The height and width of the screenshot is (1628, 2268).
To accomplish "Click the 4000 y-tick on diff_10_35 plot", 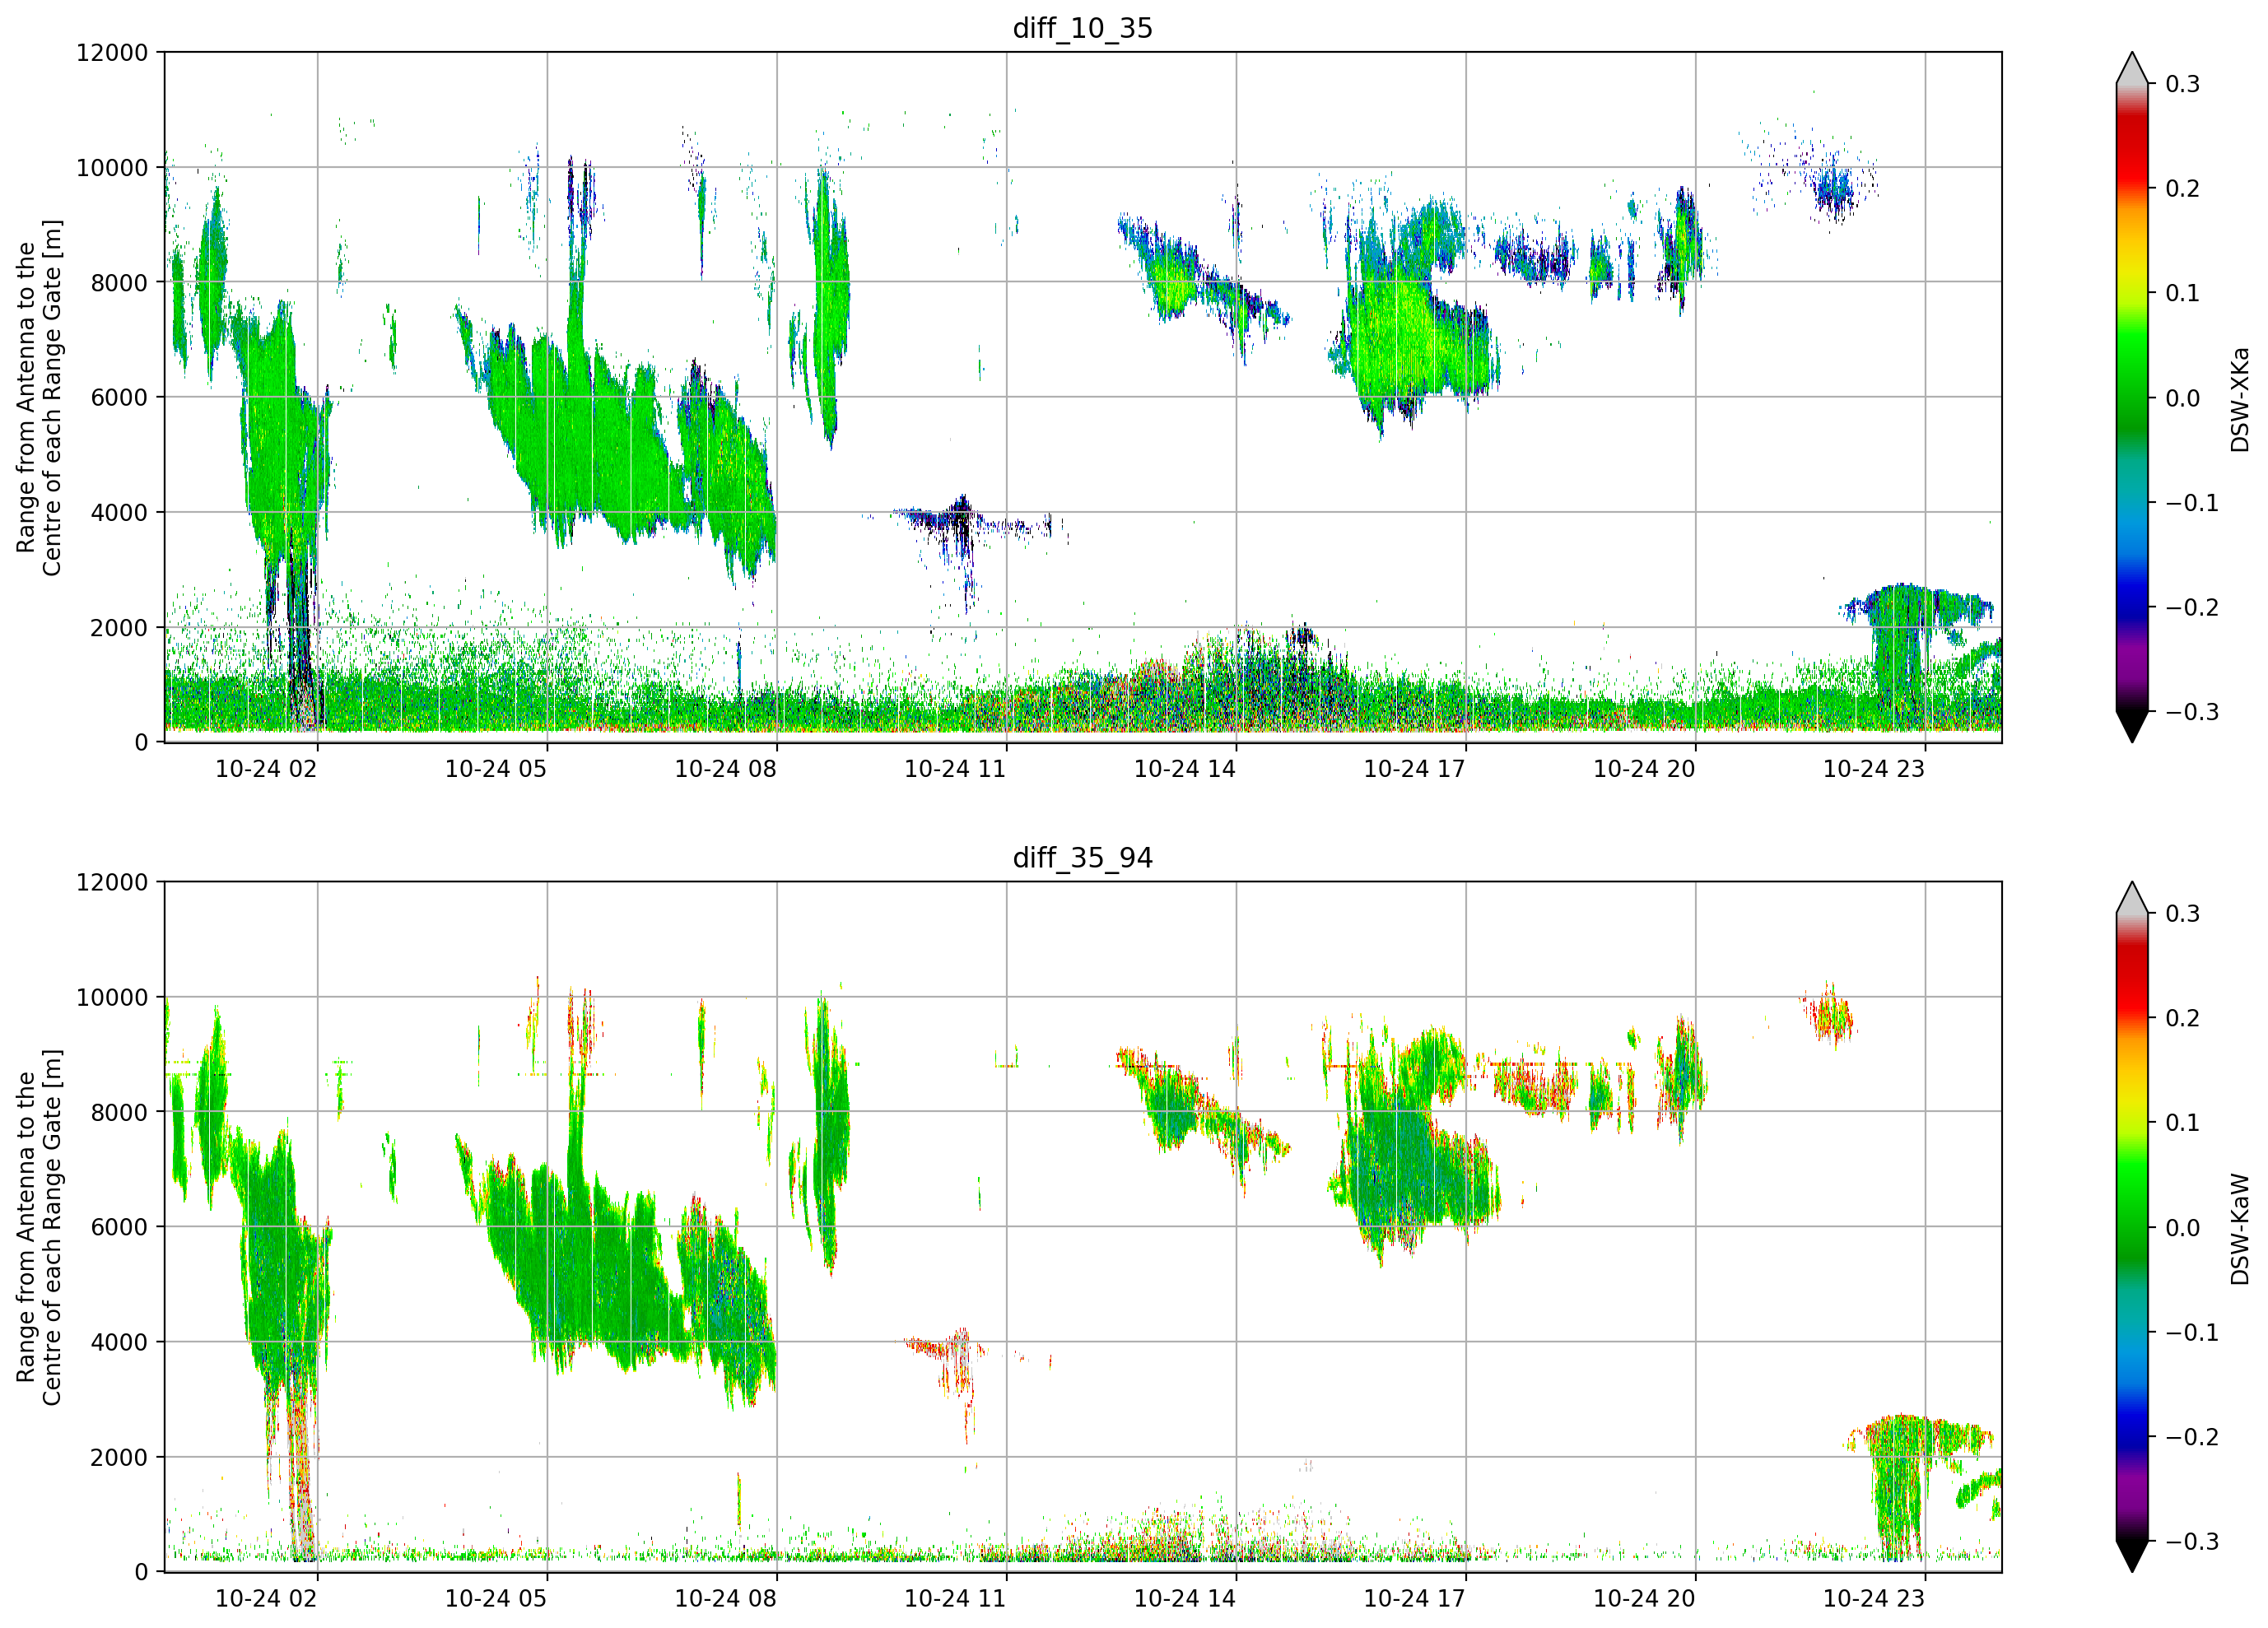I will point(119,512).
